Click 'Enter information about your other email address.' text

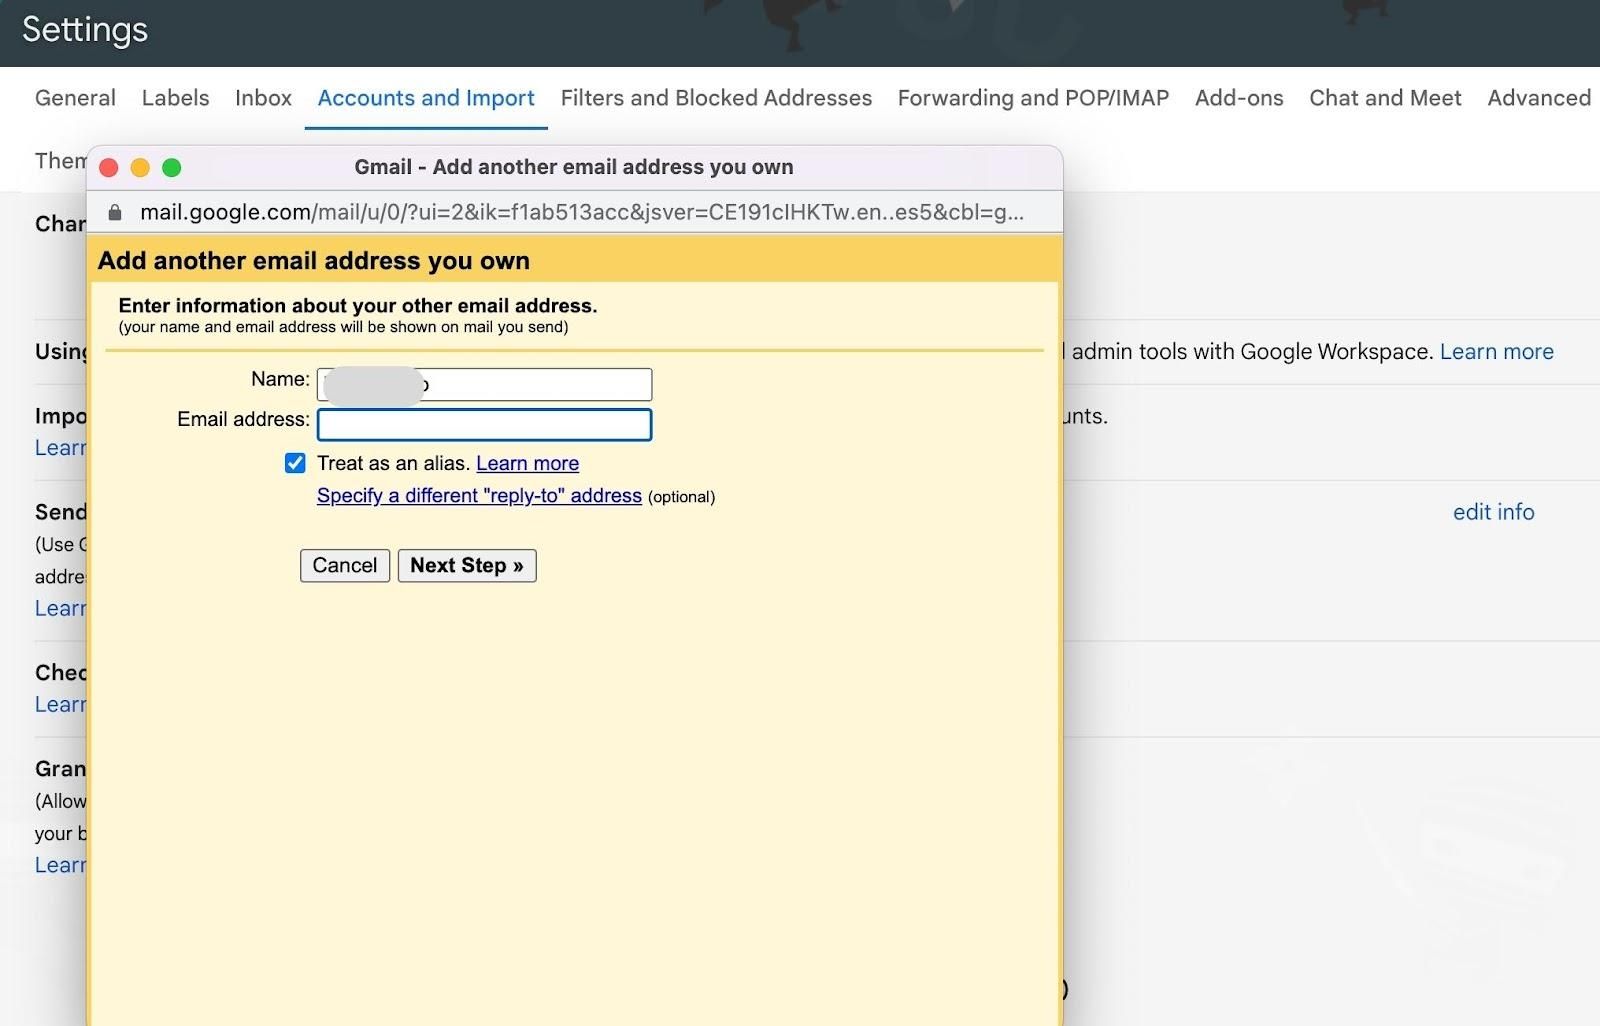pyautogui.click(x=358, y=306)
